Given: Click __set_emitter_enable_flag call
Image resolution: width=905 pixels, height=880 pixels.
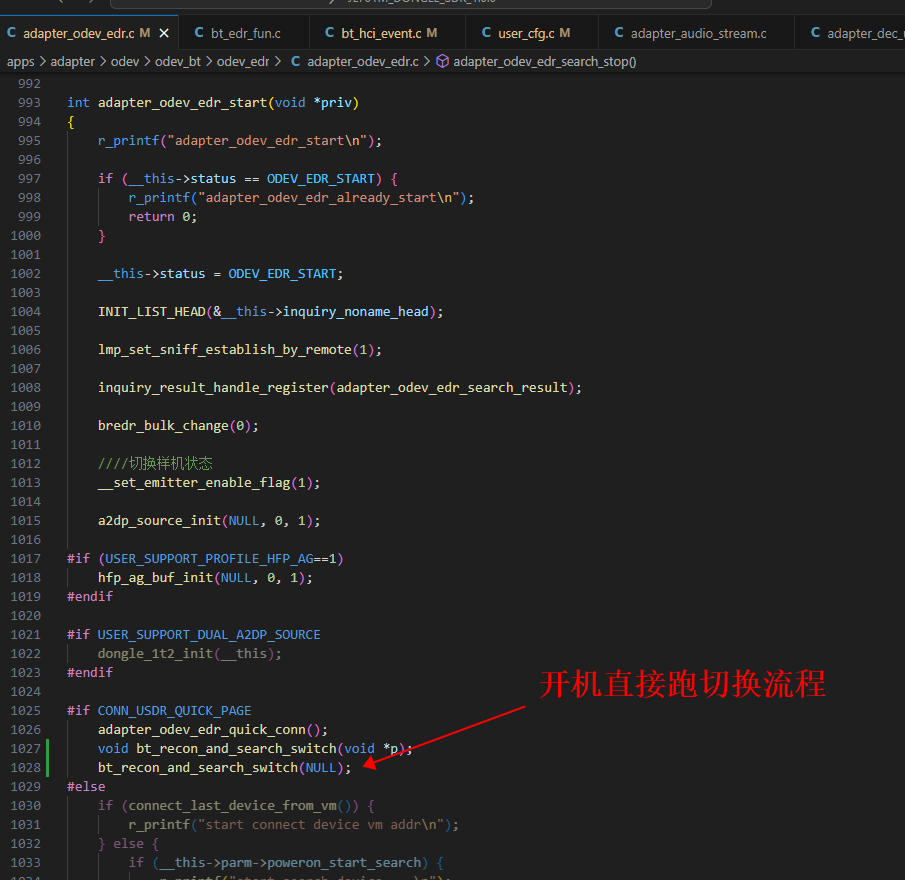Looking at the screenshot, I should point(194,482).
